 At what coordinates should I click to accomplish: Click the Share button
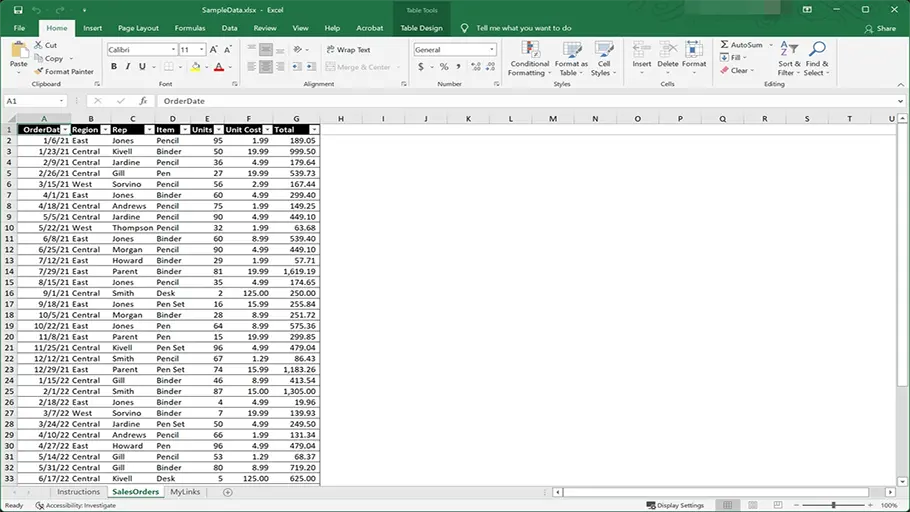[880, 28]
